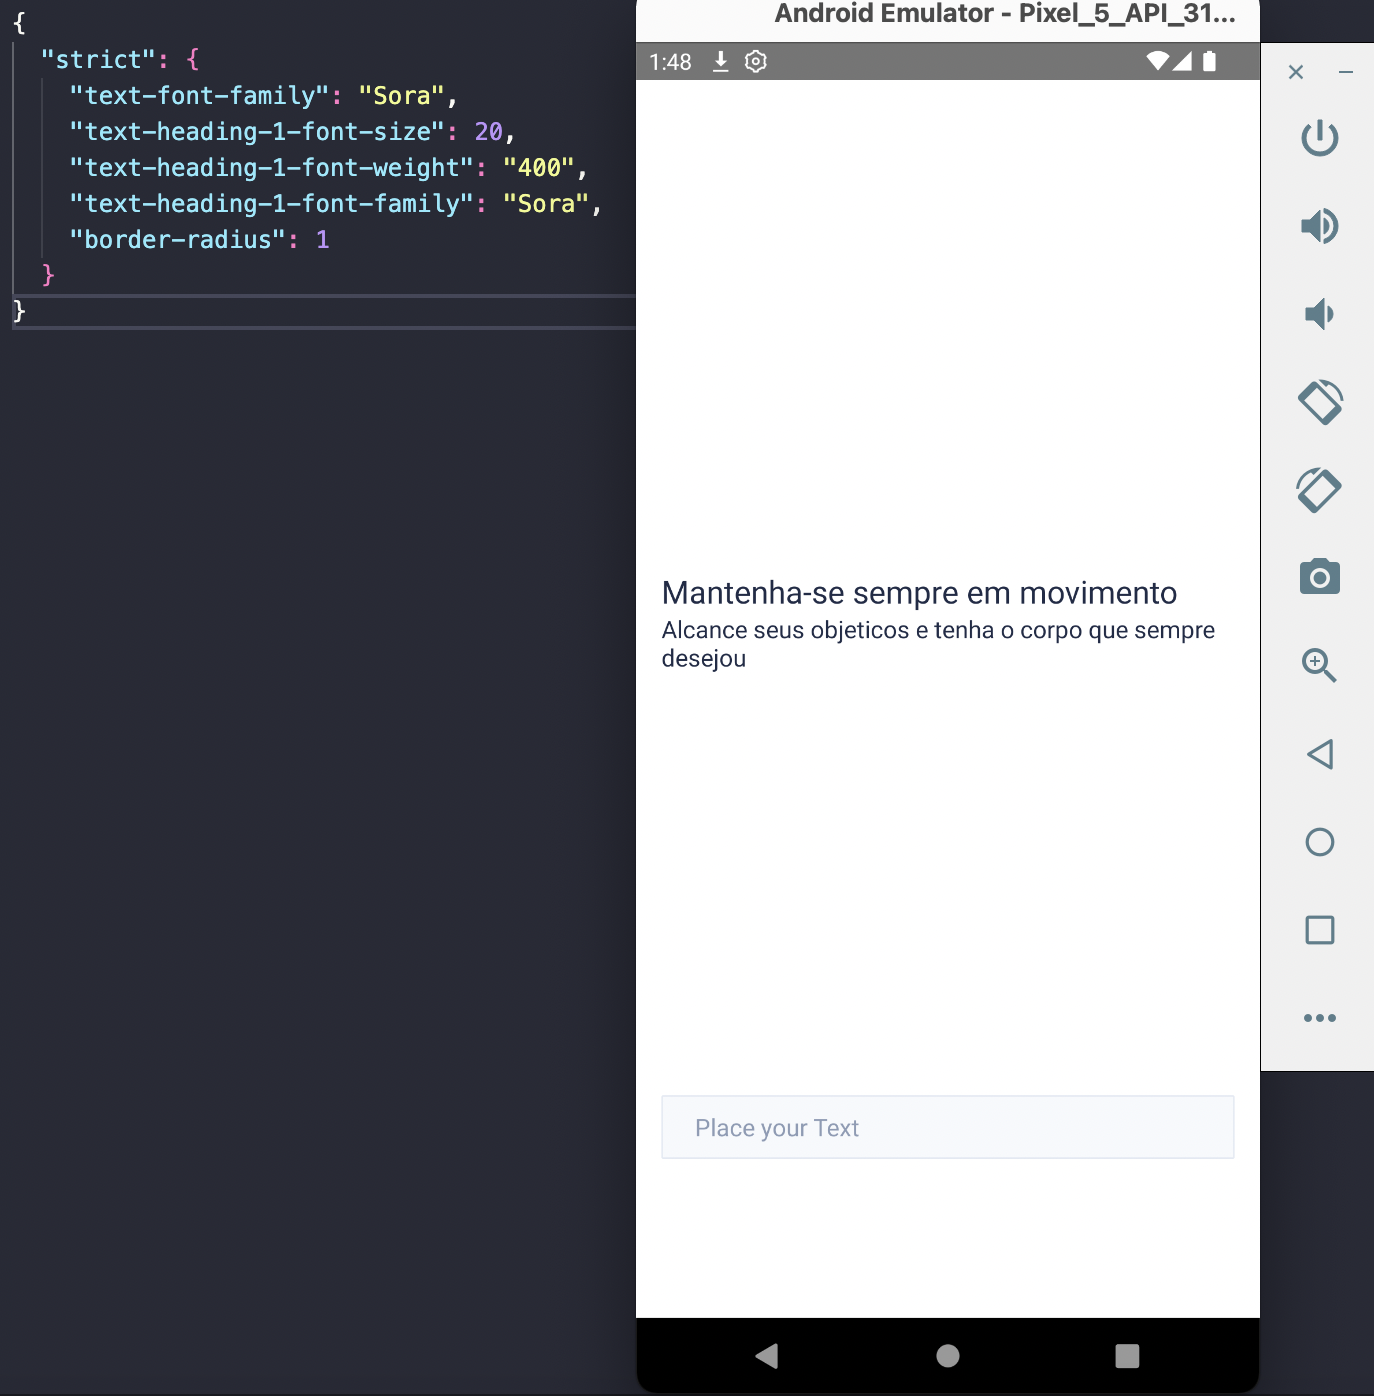Click the Volume Down icon
The height and width of the screenshot is (1396, 1374).
tap(1321, 314)
